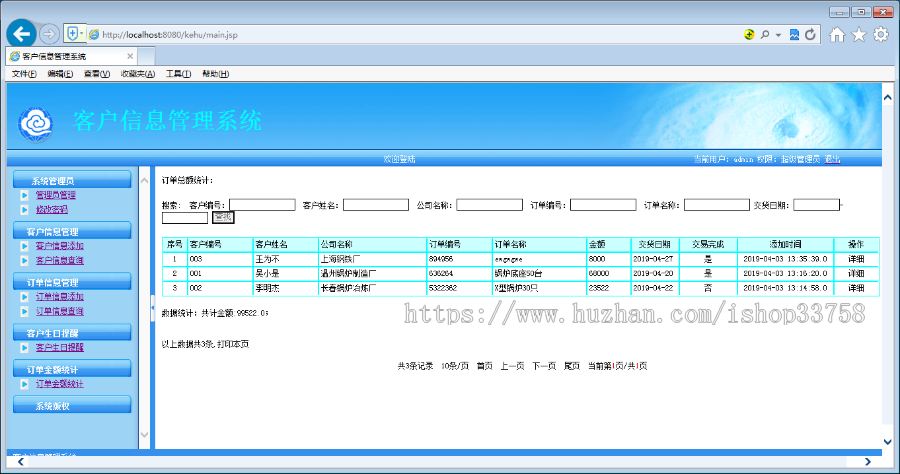Click arrow icon beside 订单信息添加
Screen dimensions: 900x474
point(24,297)
